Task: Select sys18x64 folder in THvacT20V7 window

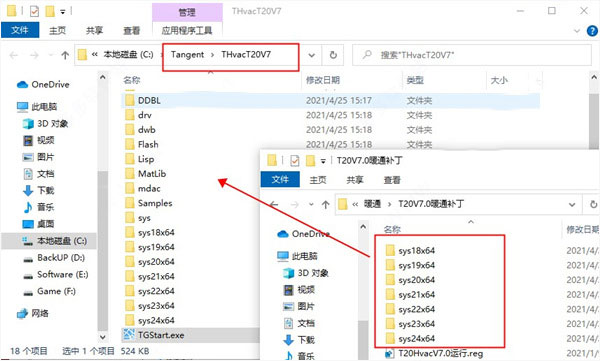Action: (x=150, y=232)
